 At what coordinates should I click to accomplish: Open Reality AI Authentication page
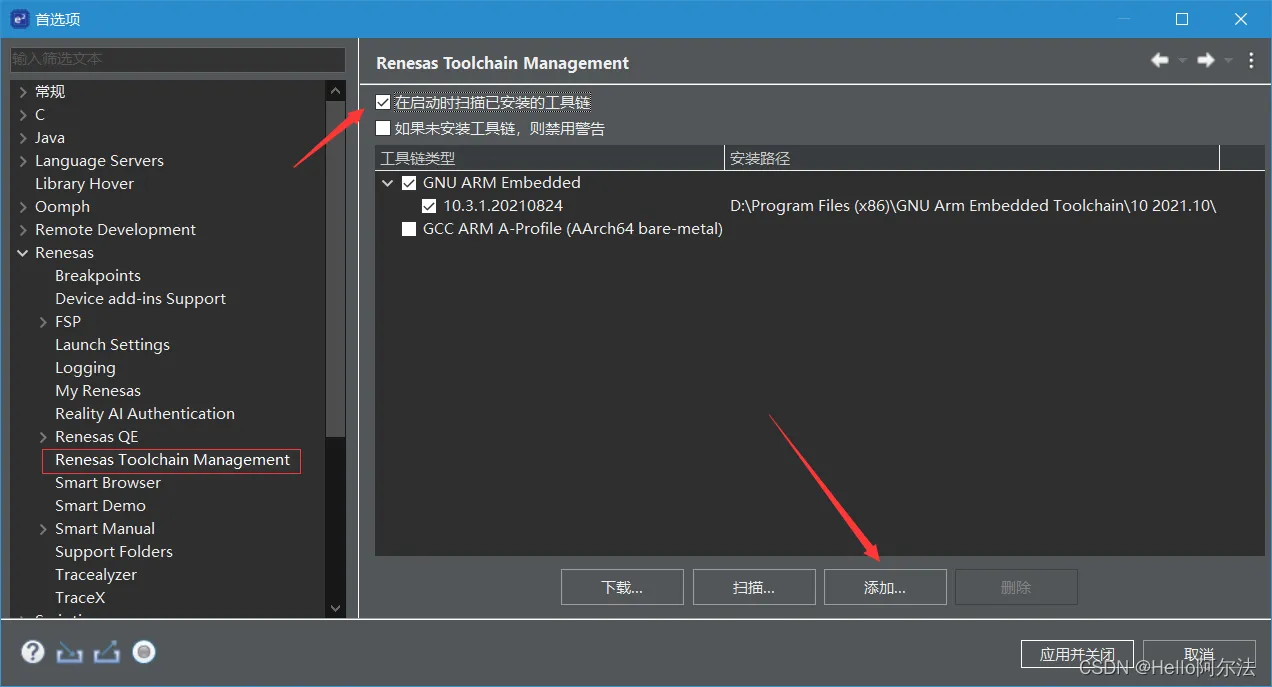[145, 414]
